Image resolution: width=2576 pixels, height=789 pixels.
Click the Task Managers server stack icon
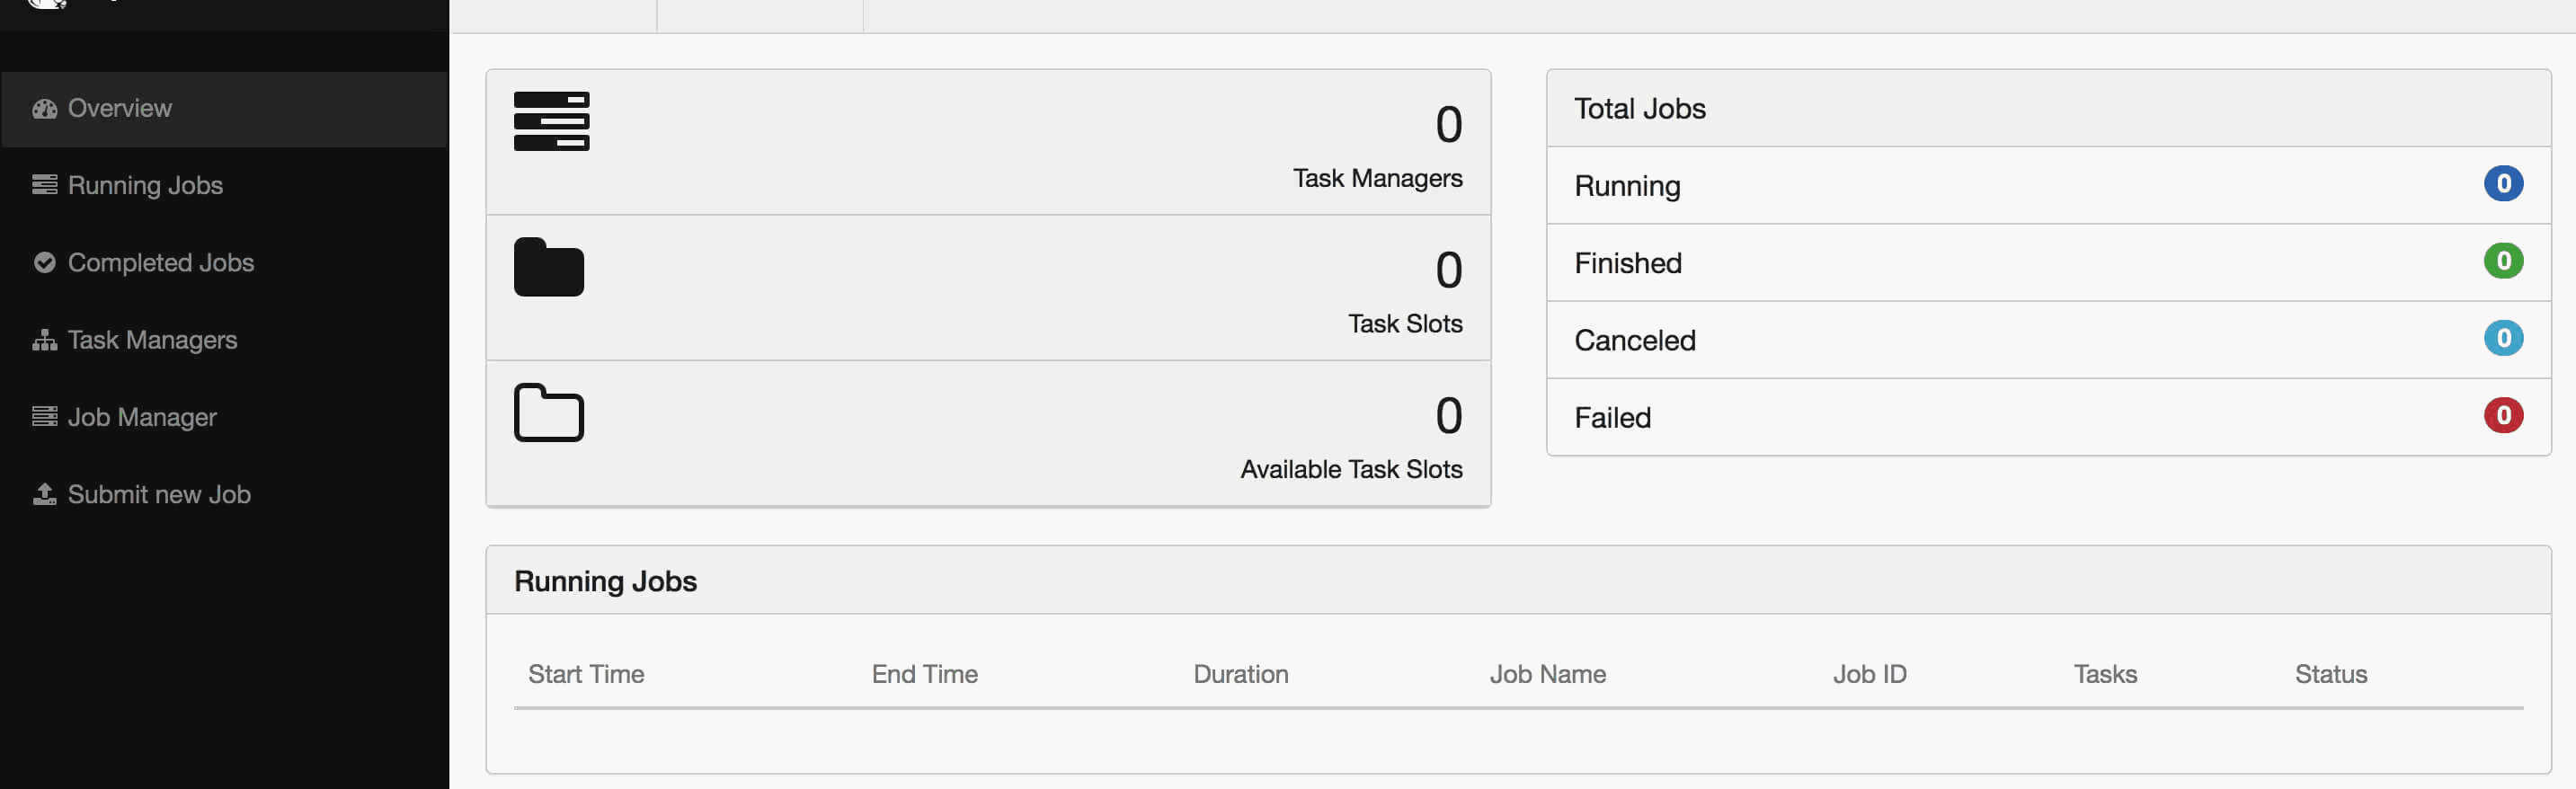click(x=551, y=122)
